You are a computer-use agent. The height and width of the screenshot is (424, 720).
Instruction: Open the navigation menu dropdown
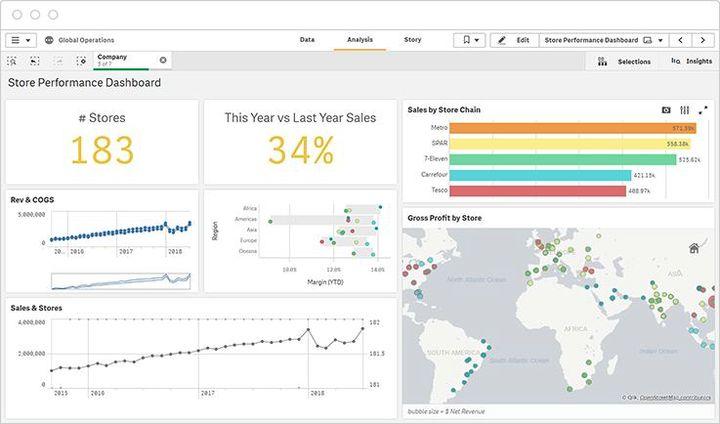tap(21, 40)
